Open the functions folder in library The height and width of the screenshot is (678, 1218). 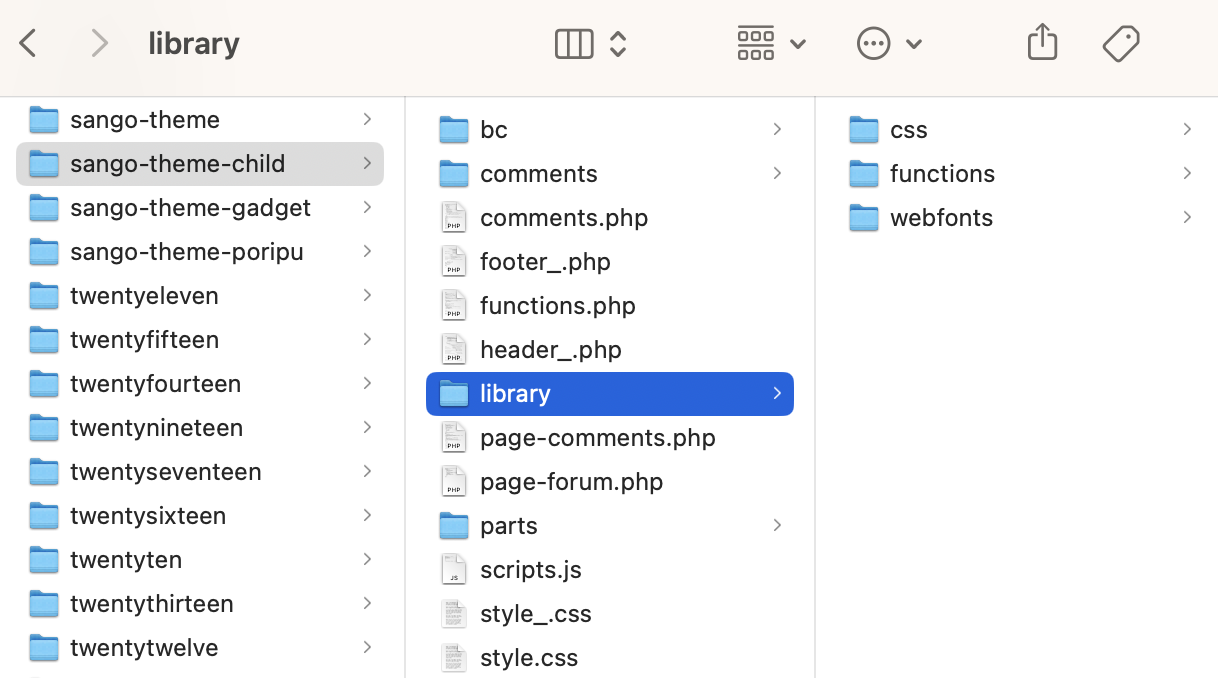tap(941, 174)
